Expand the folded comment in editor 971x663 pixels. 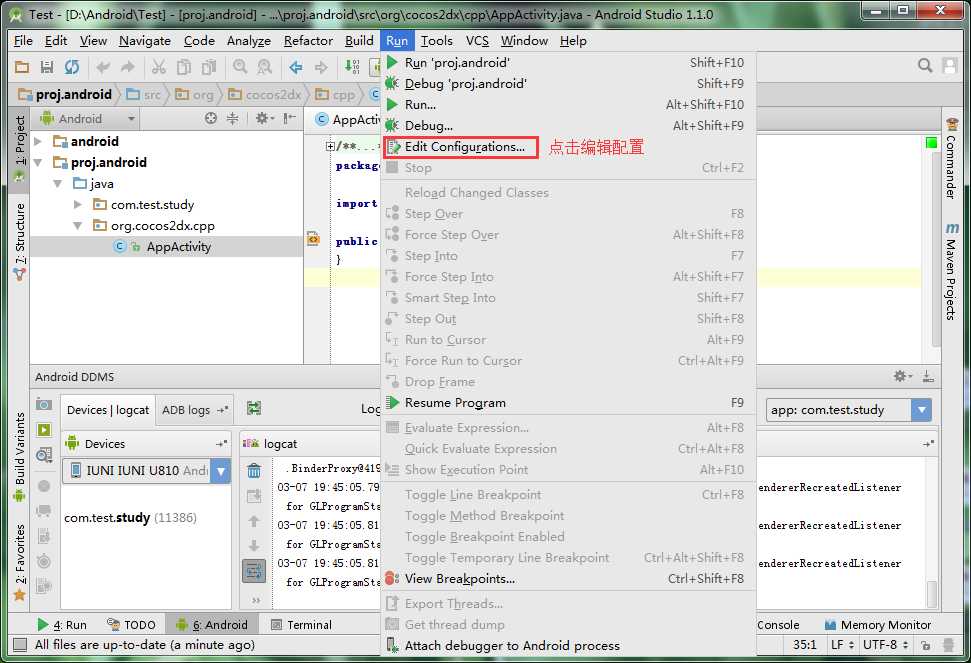coord(330,147)
